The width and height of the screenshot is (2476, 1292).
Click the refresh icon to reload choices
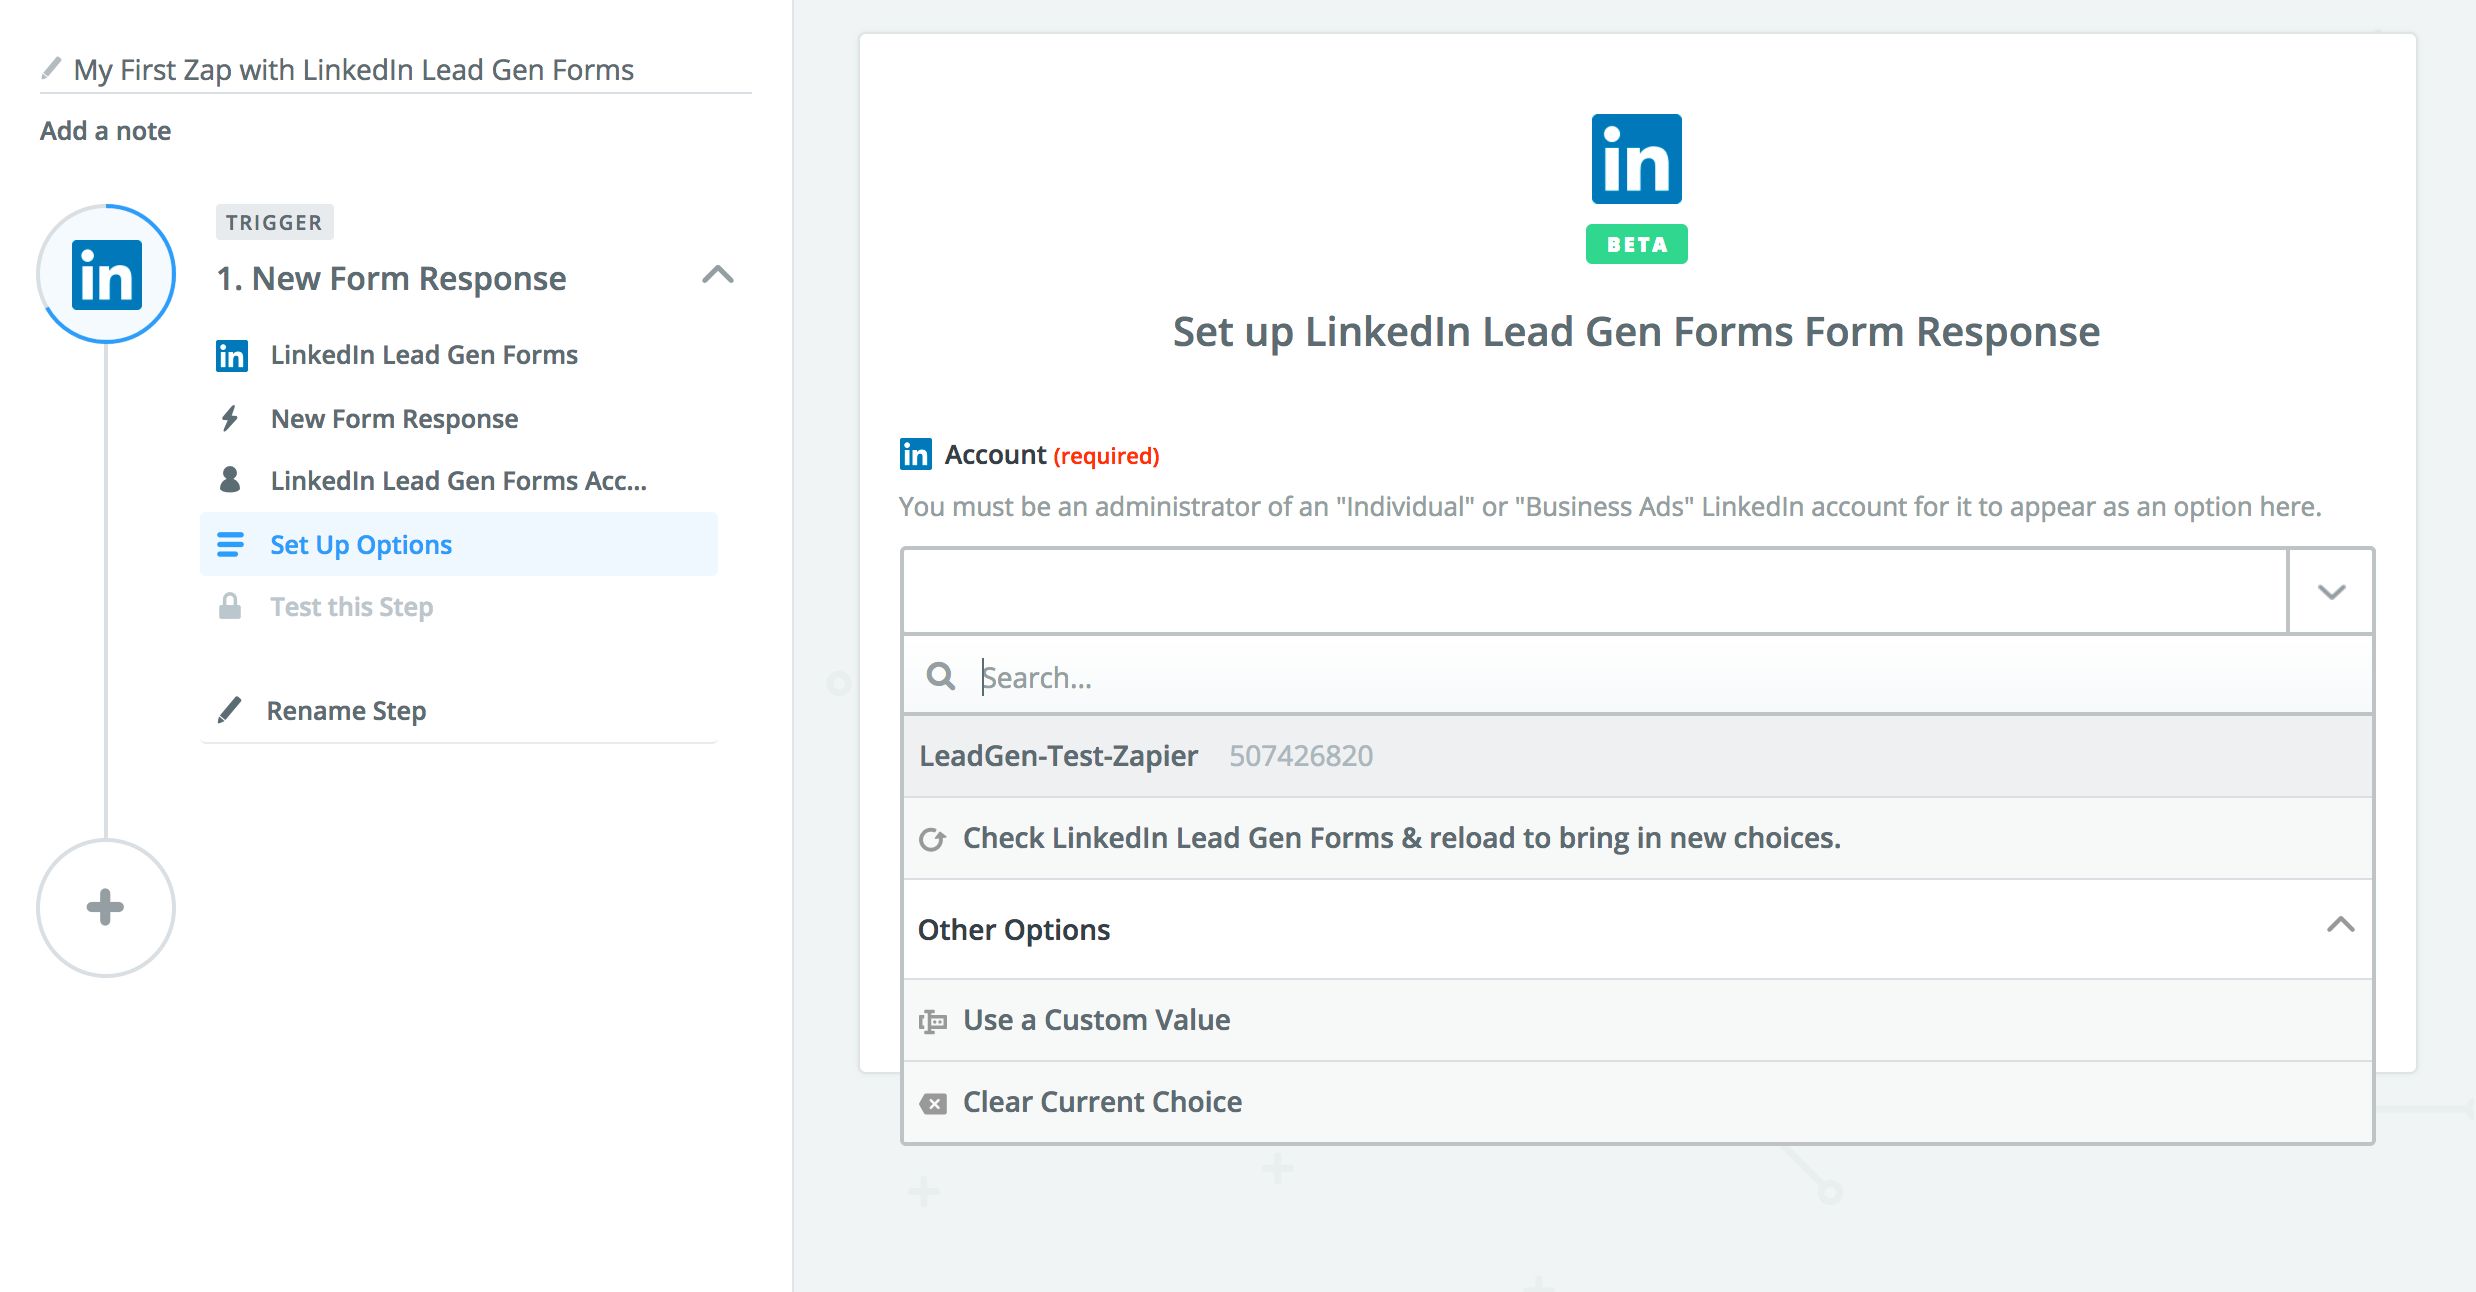932,839
